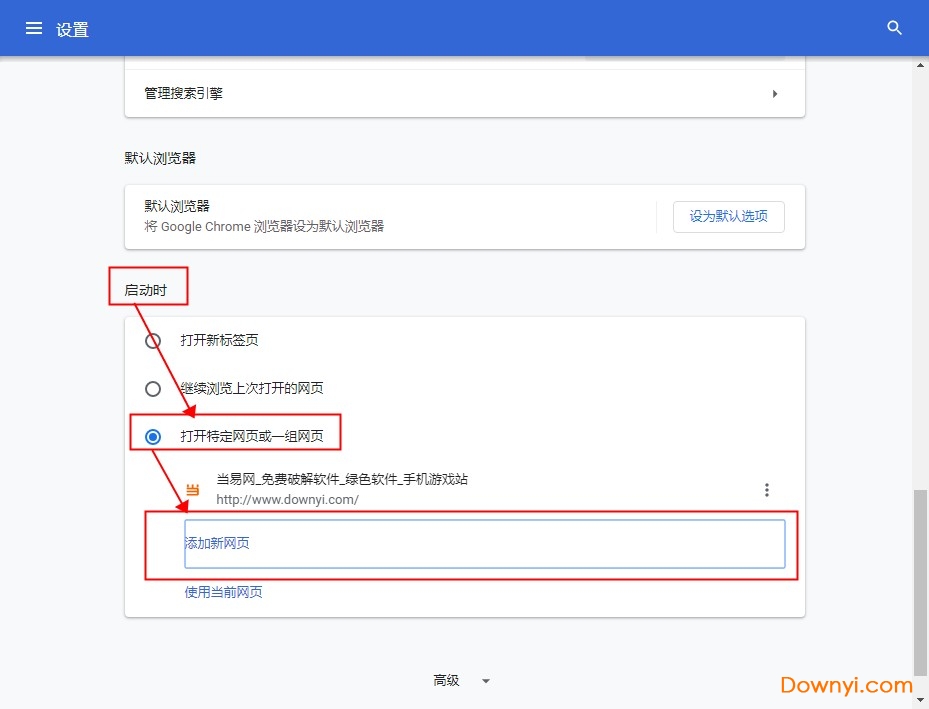The height and width of the screenshot is (709, 929).
Task: Expand the 管理搜索引擎 arrow
Action: point(775,94)
